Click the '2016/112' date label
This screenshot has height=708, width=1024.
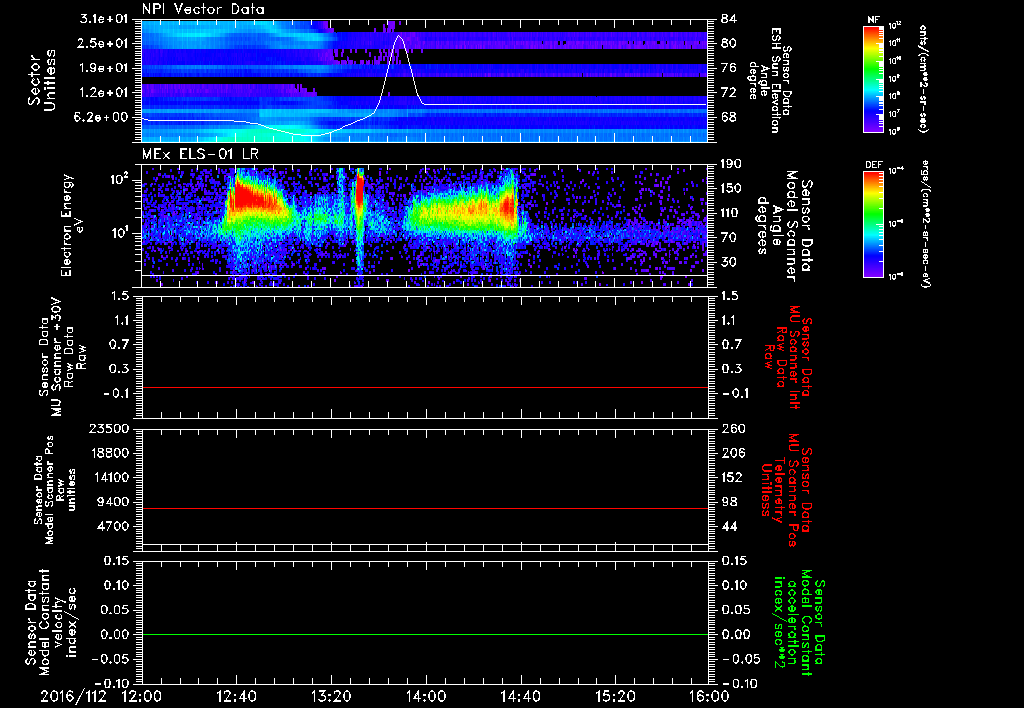point(73,697)
